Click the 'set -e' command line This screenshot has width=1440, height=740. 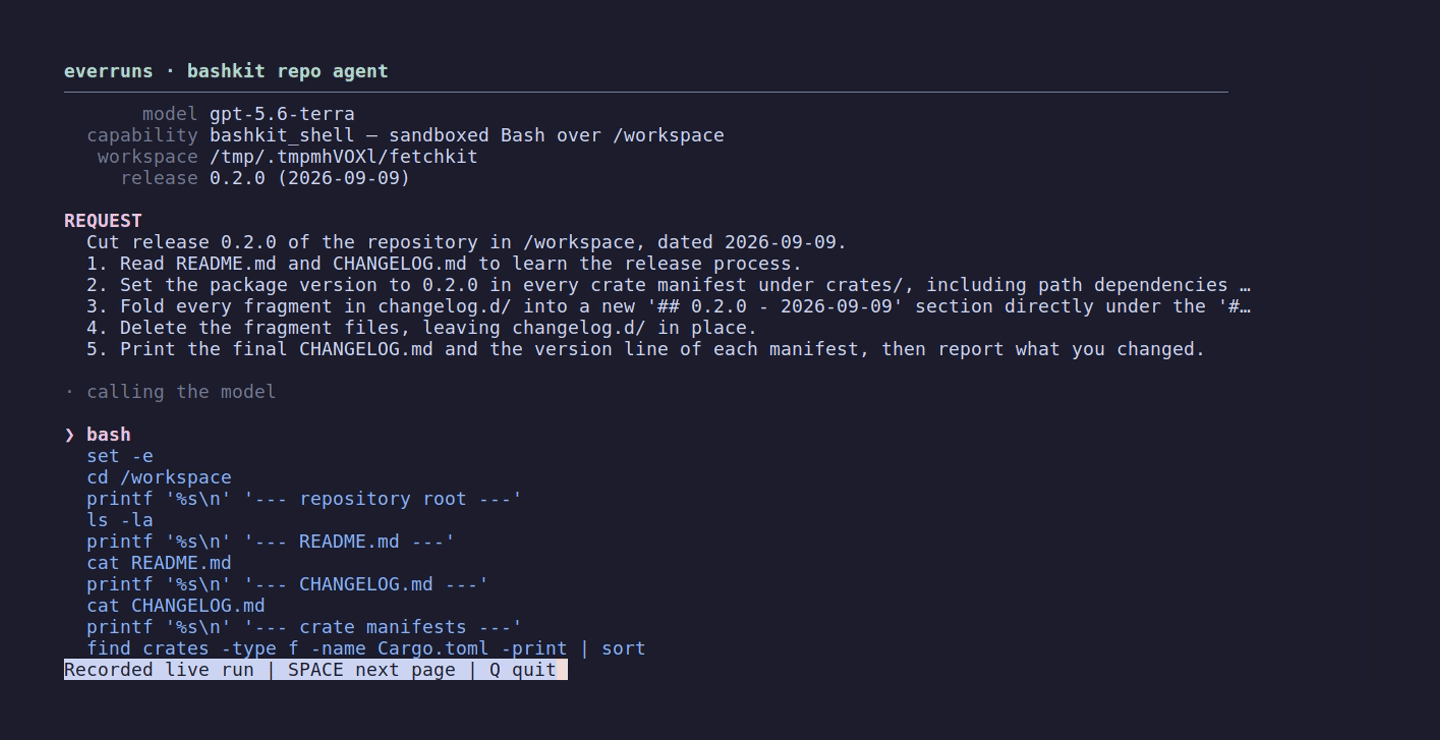pos(120,456)
